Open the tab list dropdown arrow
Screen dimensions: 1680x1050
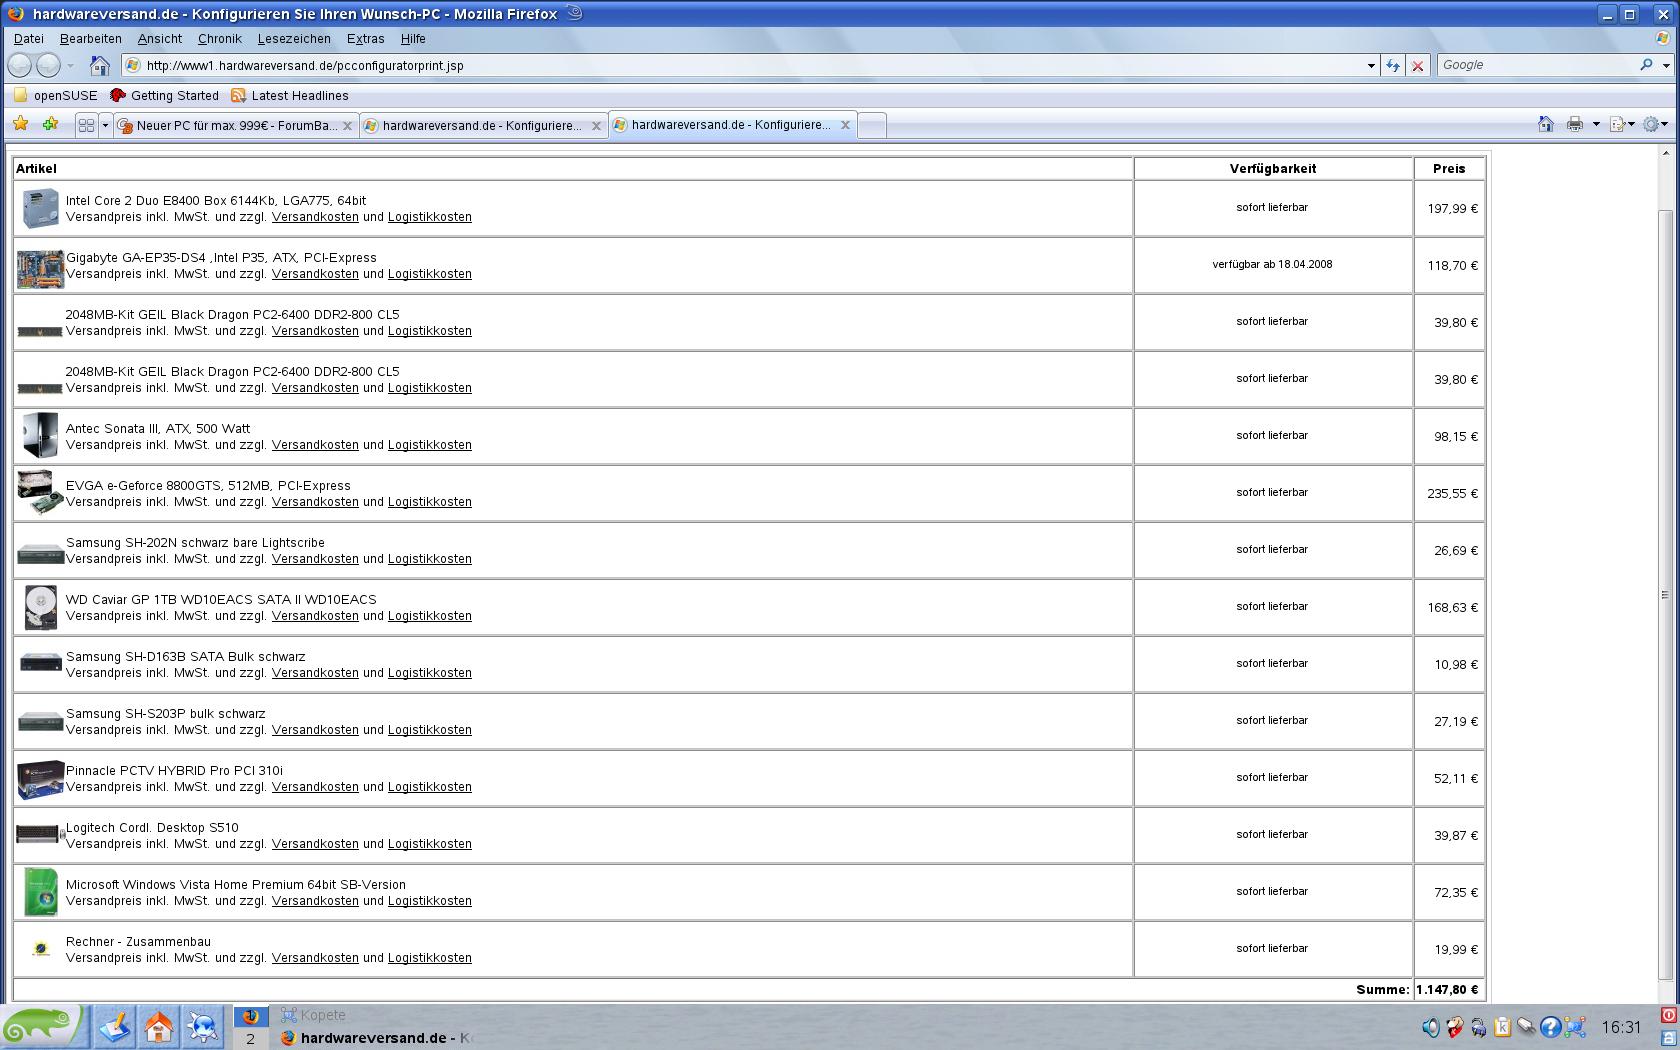pos(105,125)
